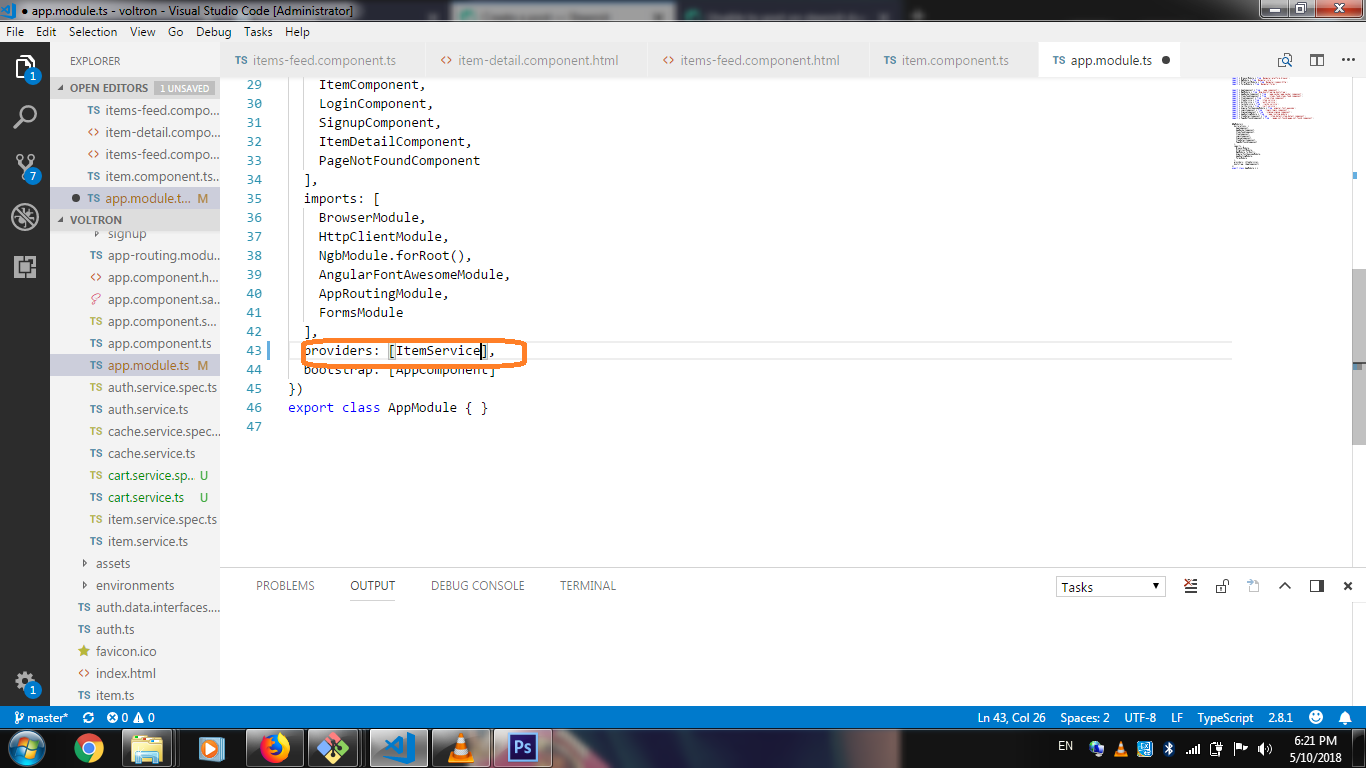Screen dimensions: 1366x768
Task: Open the Manage gear at activity bar bottom
Action: 25,683
